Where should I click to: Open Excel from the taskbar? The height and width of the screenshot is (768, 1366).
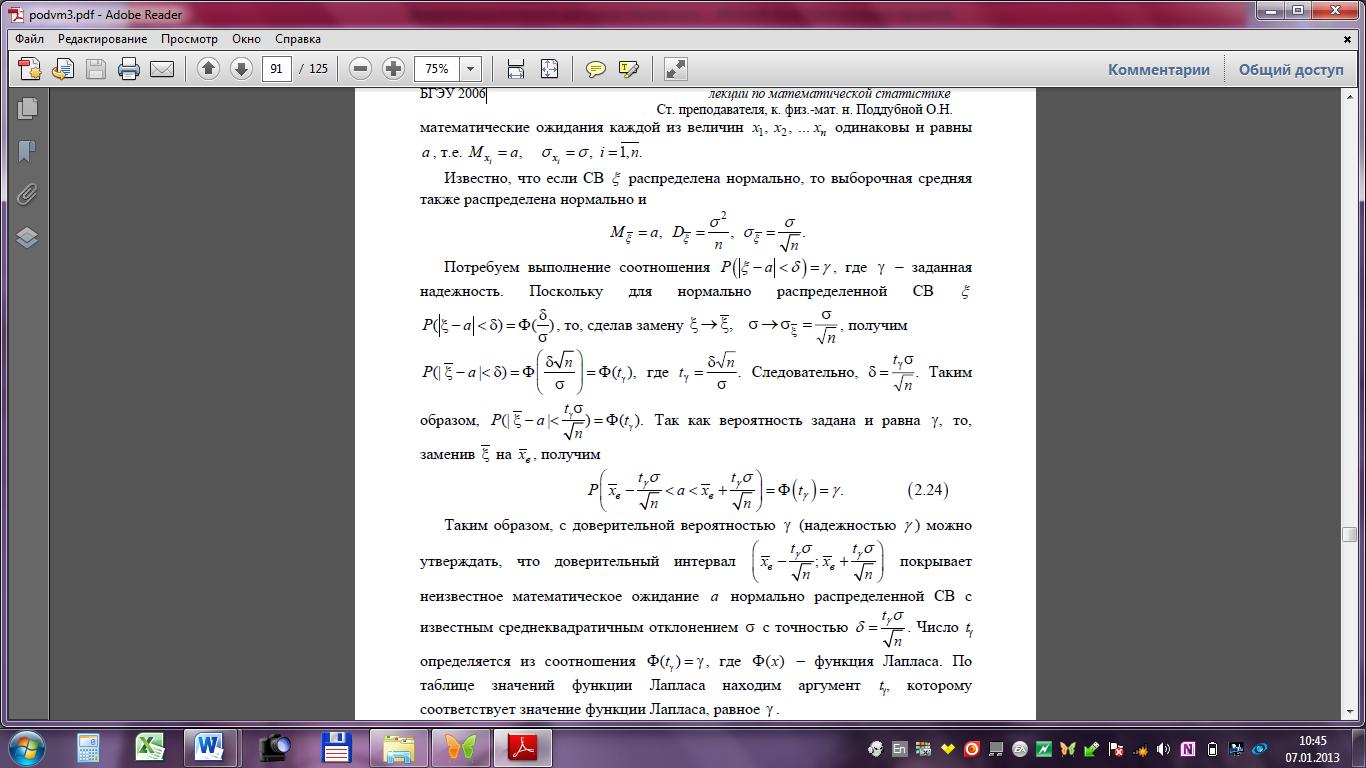click(x=150, y=747)
